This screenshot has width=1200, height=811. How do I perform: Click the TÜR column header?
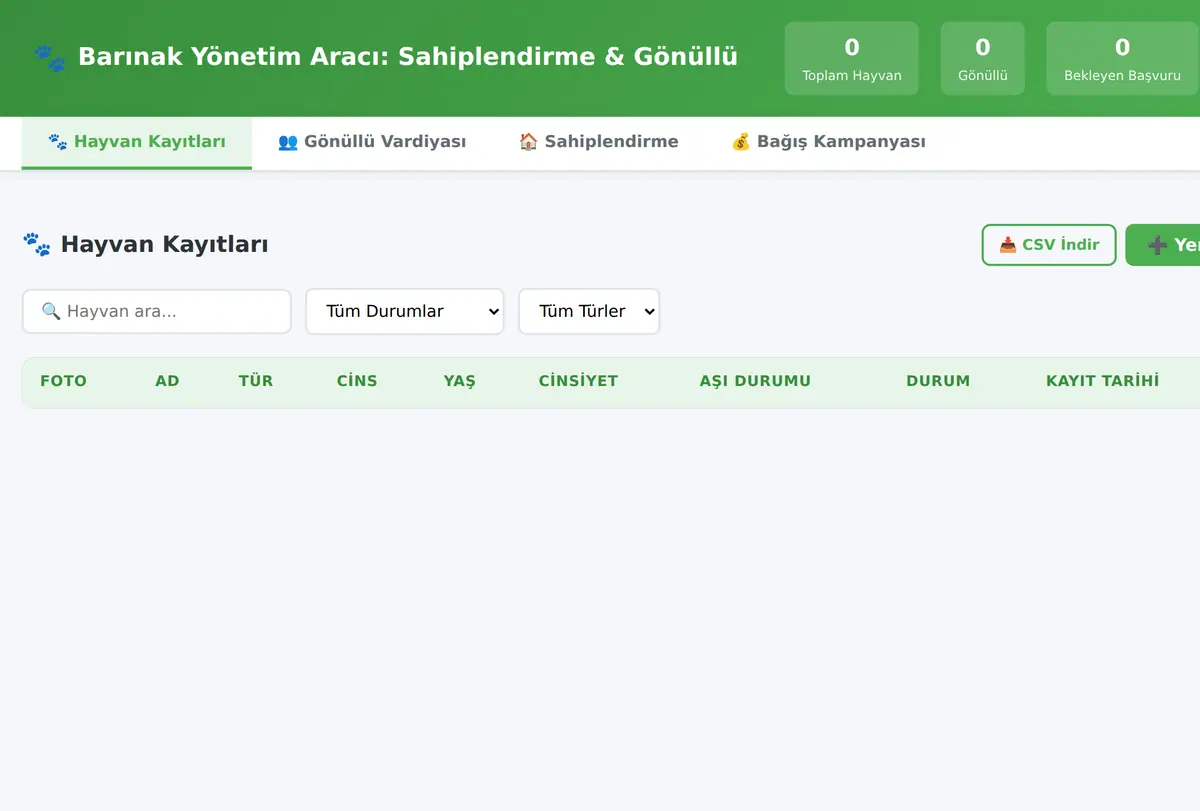click(256, 381)
